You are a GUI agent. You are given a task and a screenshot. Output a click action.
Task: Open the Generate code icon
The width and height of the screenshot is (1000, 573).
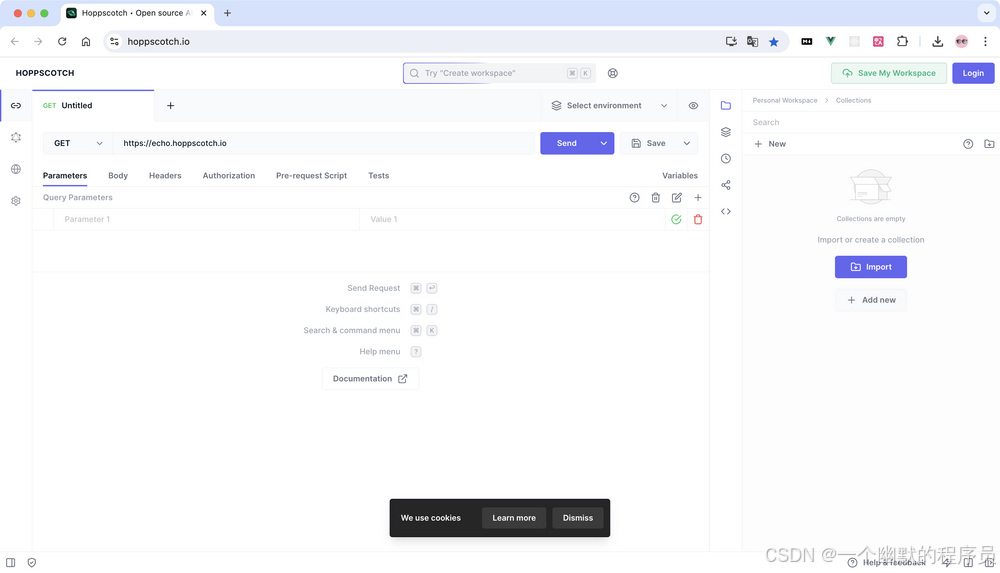[x=726, y=211]
